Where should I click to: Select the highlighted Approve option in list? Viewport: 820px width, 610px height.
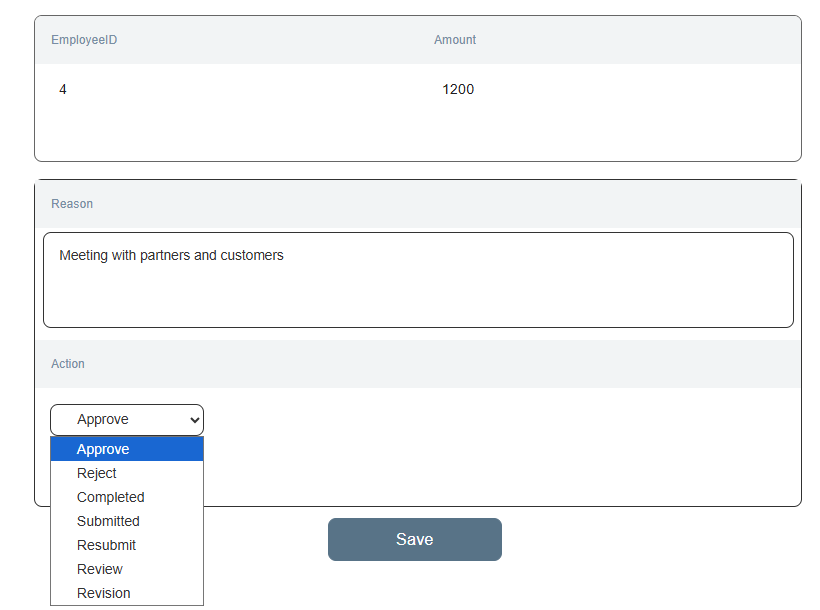coord(103,449)
